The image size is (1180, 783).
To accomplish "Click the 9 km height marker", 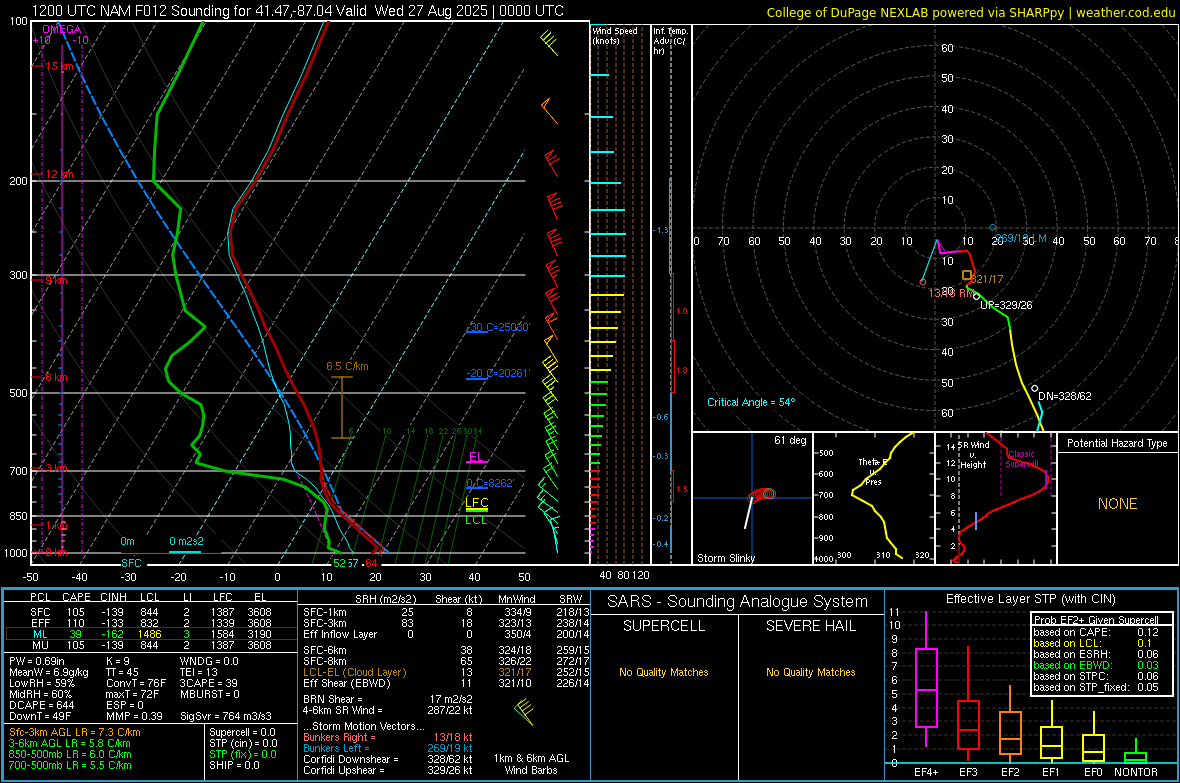I will (56, 280).
